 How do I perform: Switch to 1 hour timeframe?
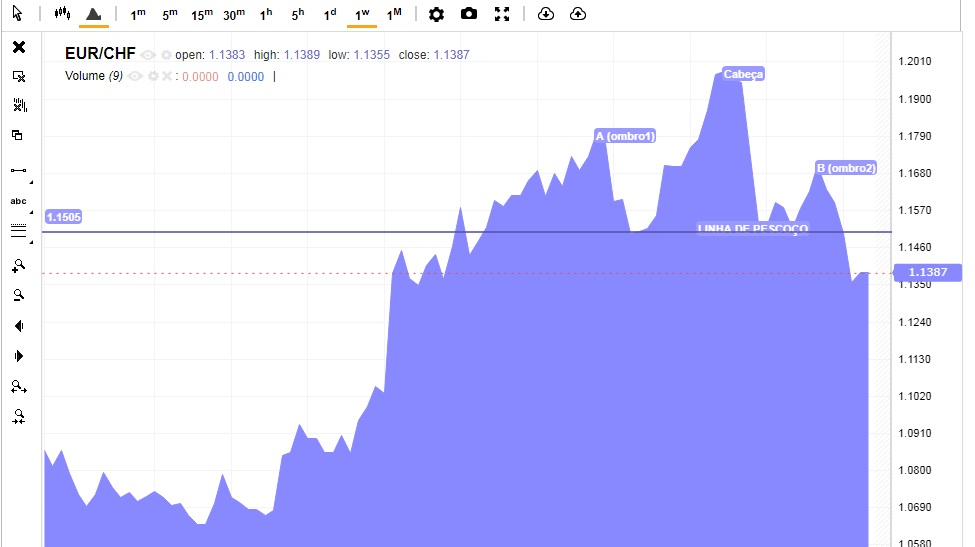(x=266, y=14)
